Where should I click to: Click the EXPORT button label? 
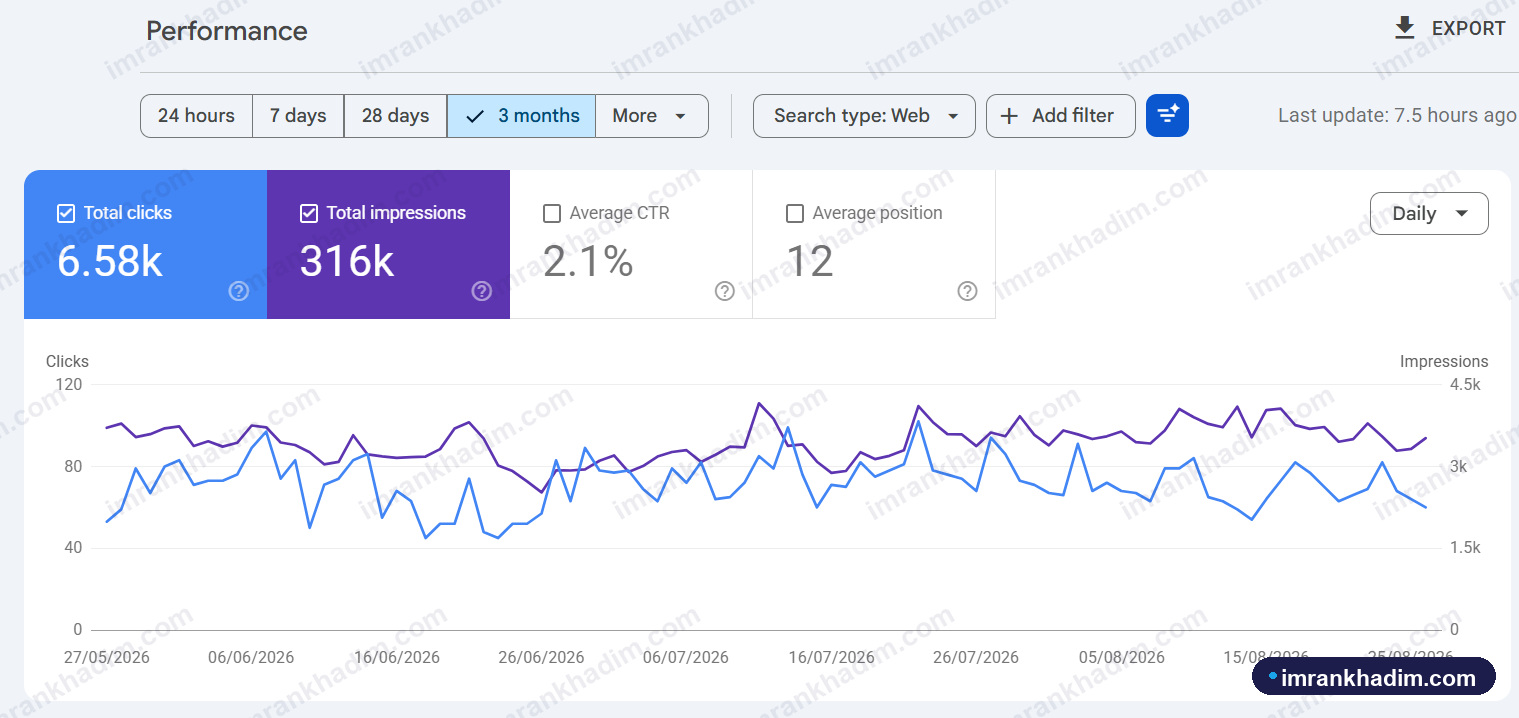[x=1468, y=29]
